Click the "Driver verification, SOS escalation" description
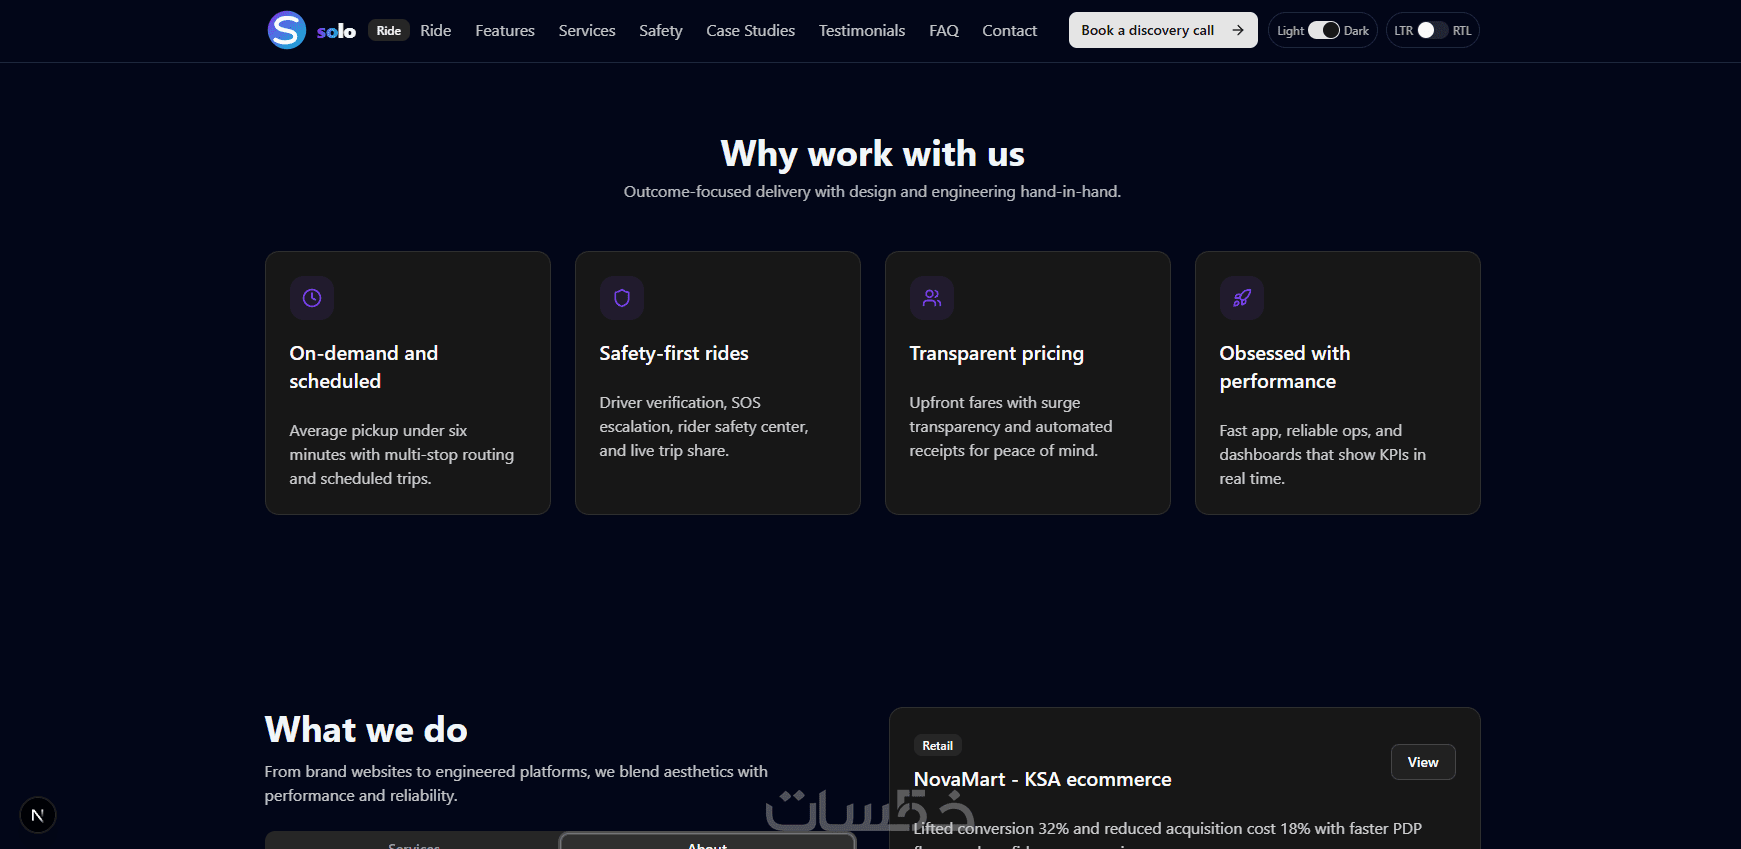 [x=704, y=426]
